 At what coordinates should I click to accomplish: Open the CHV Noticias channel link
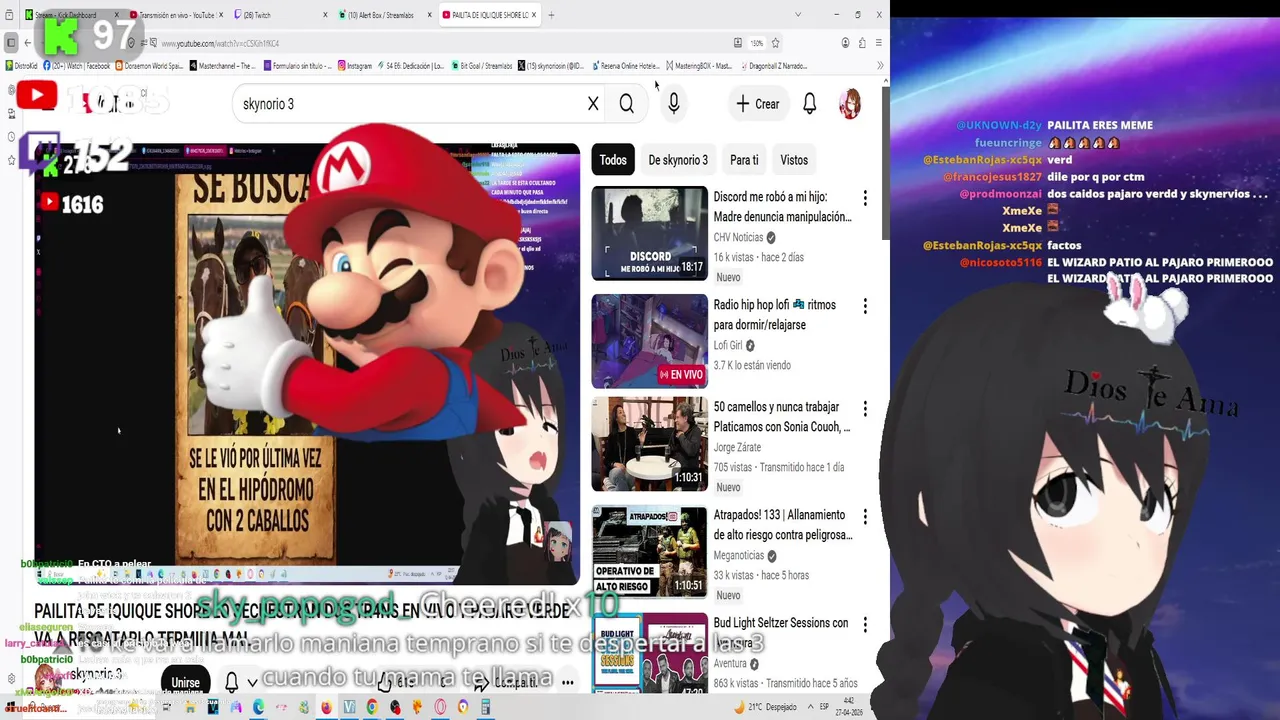[738, 237]
